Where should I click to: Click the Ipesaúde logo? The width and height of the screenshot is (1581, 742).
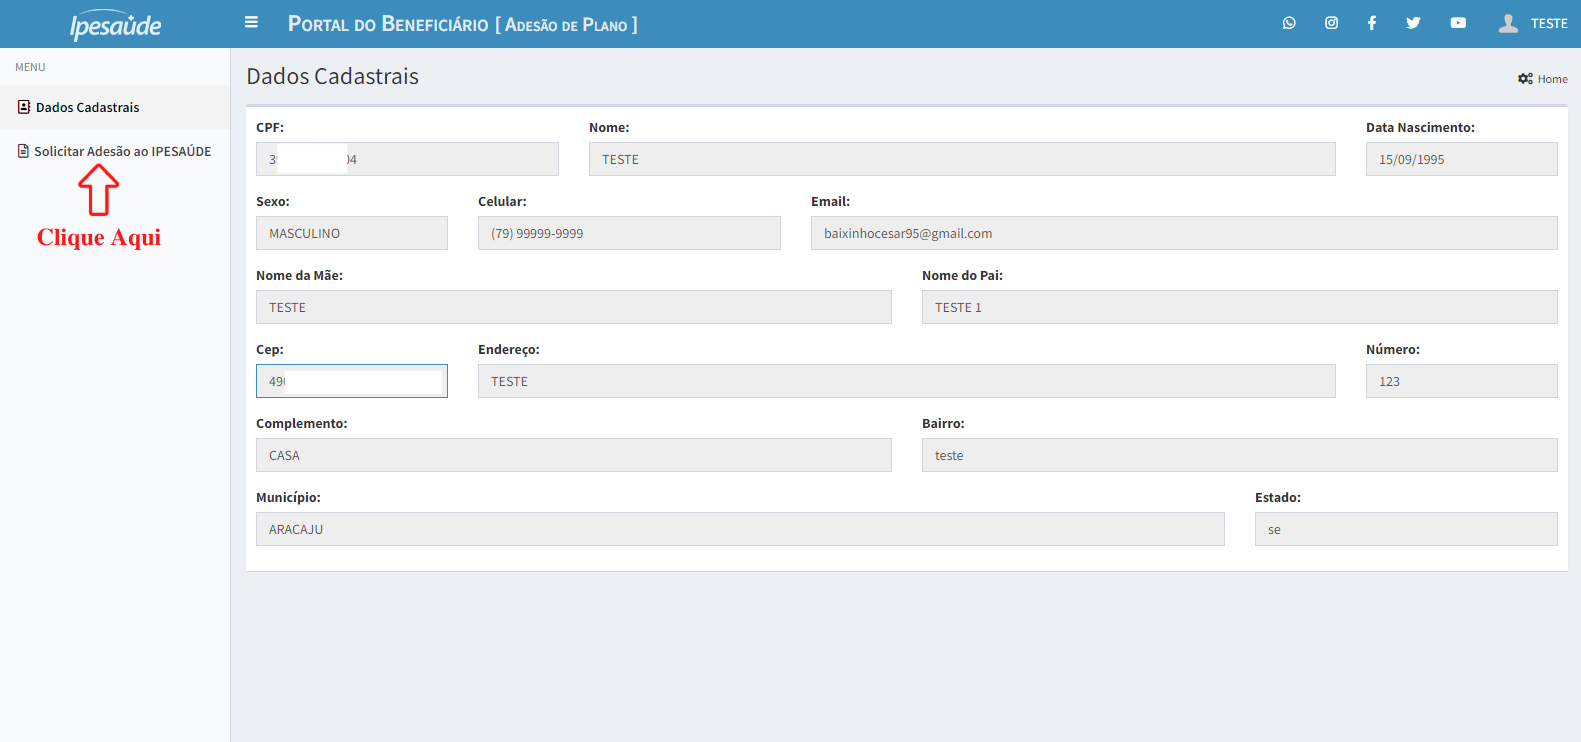point(115,25)
